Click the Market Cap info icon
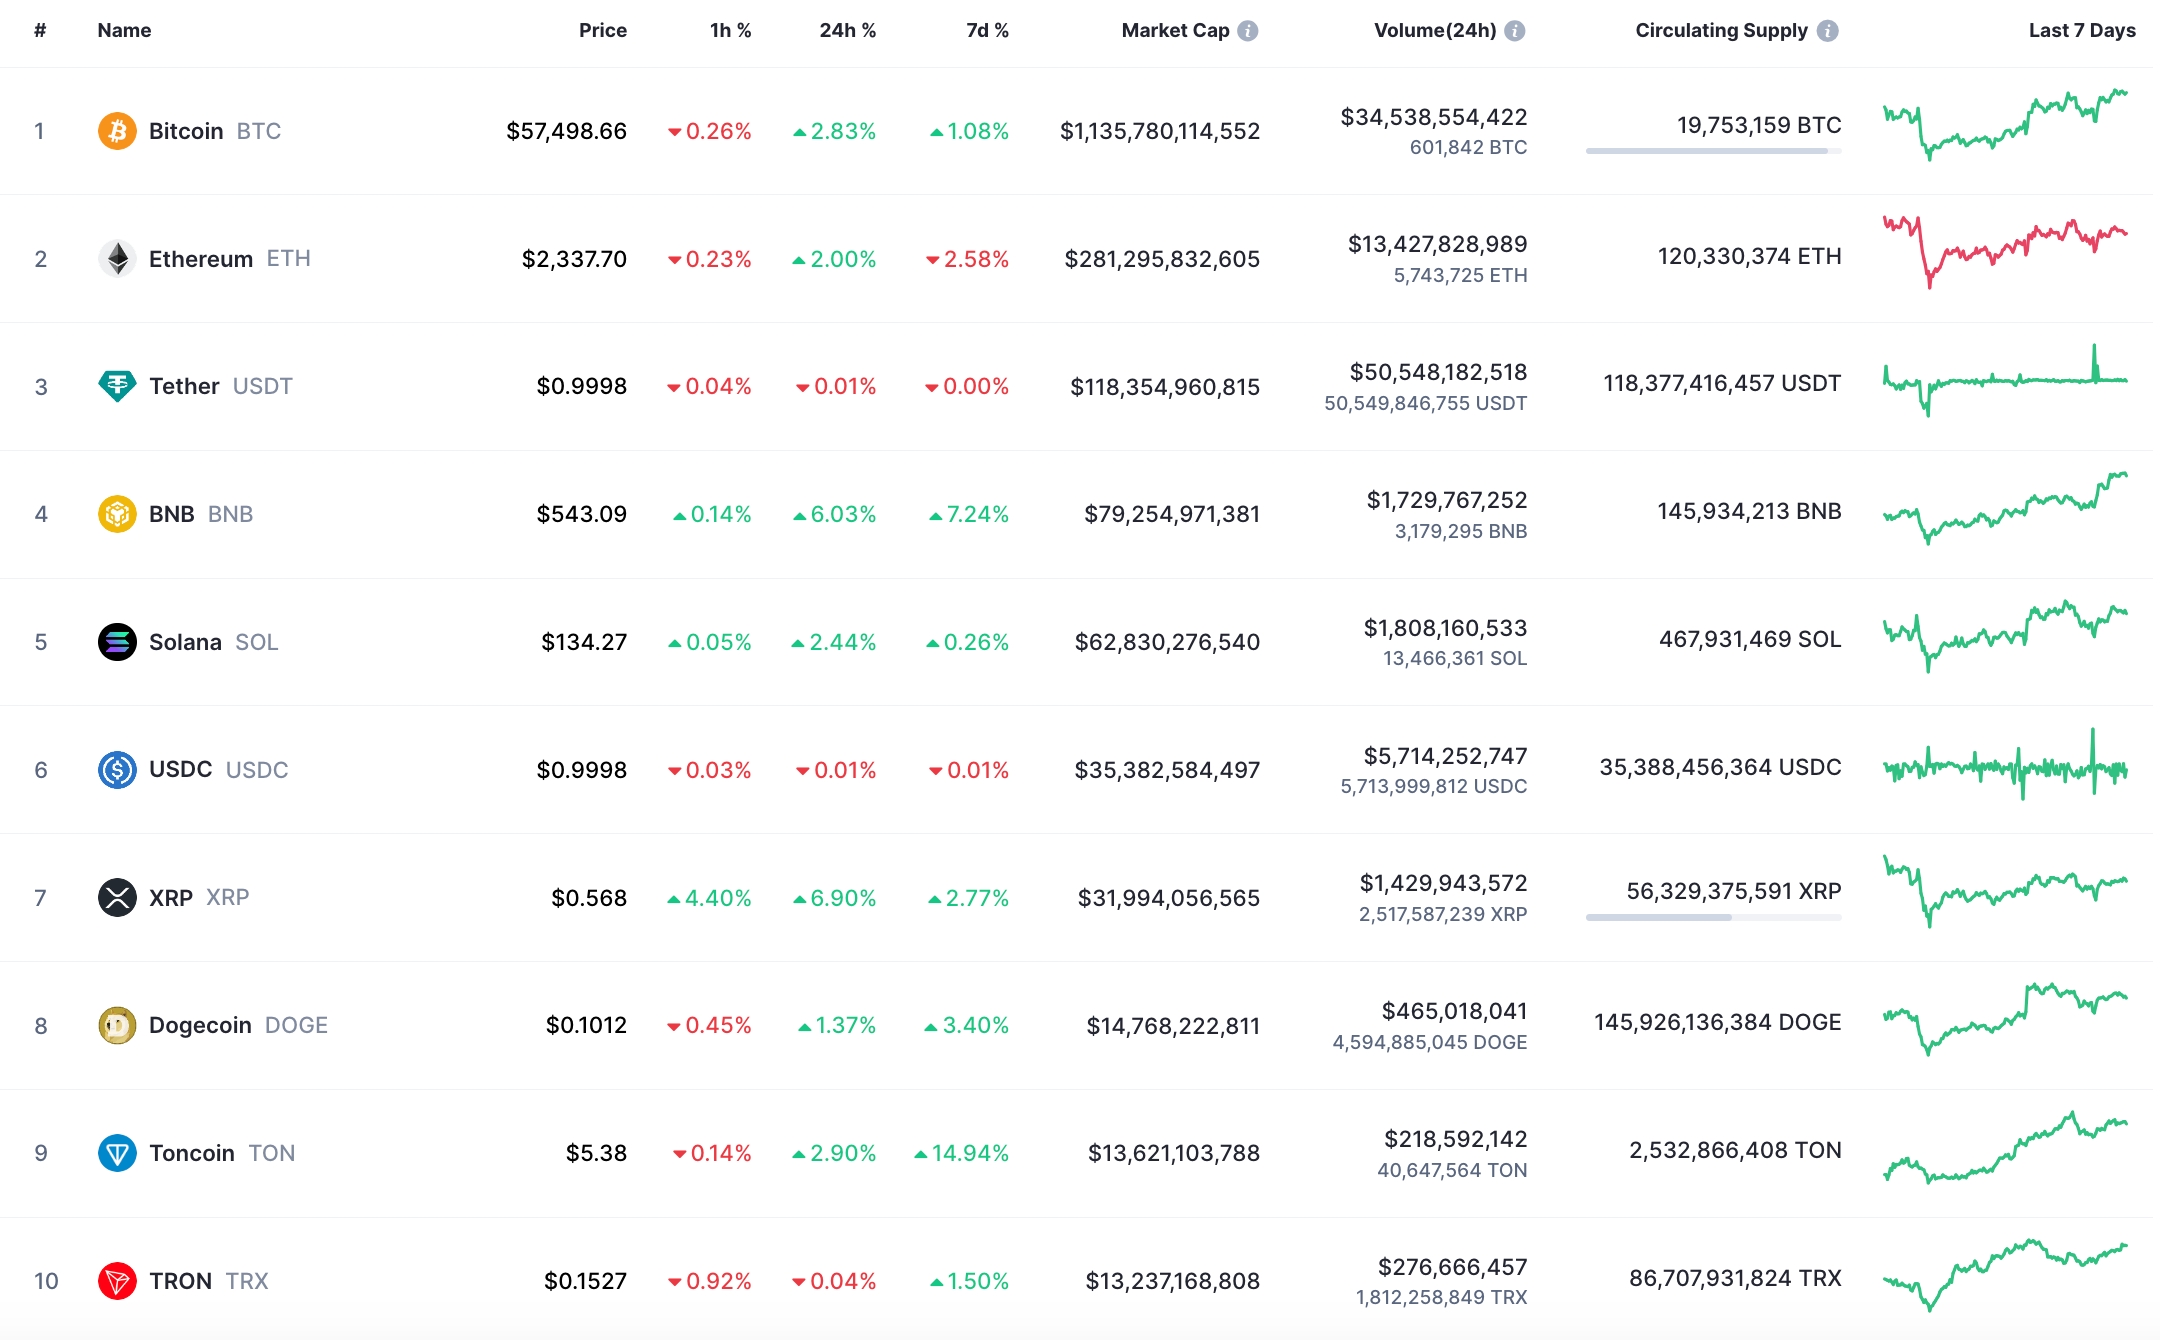2160x1340 pixels. point(1248,31)
